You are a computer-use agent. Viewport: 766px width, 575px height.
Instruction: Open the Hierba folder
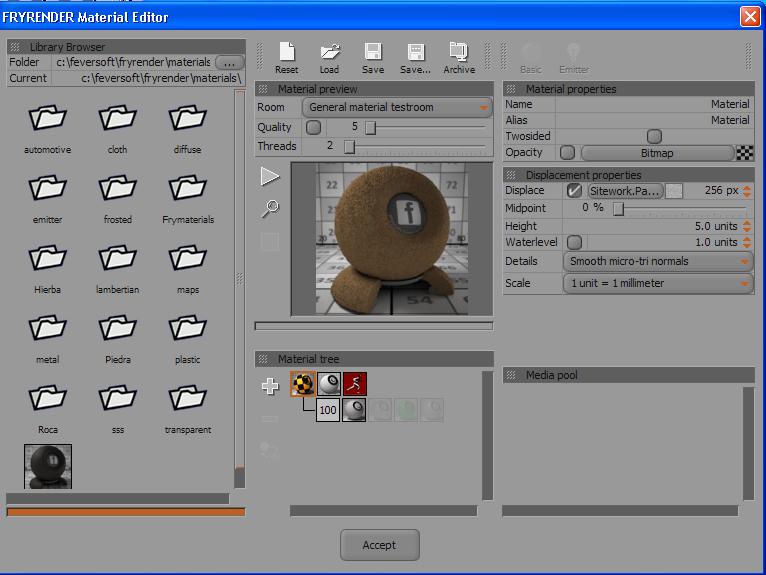click(47, 268)
